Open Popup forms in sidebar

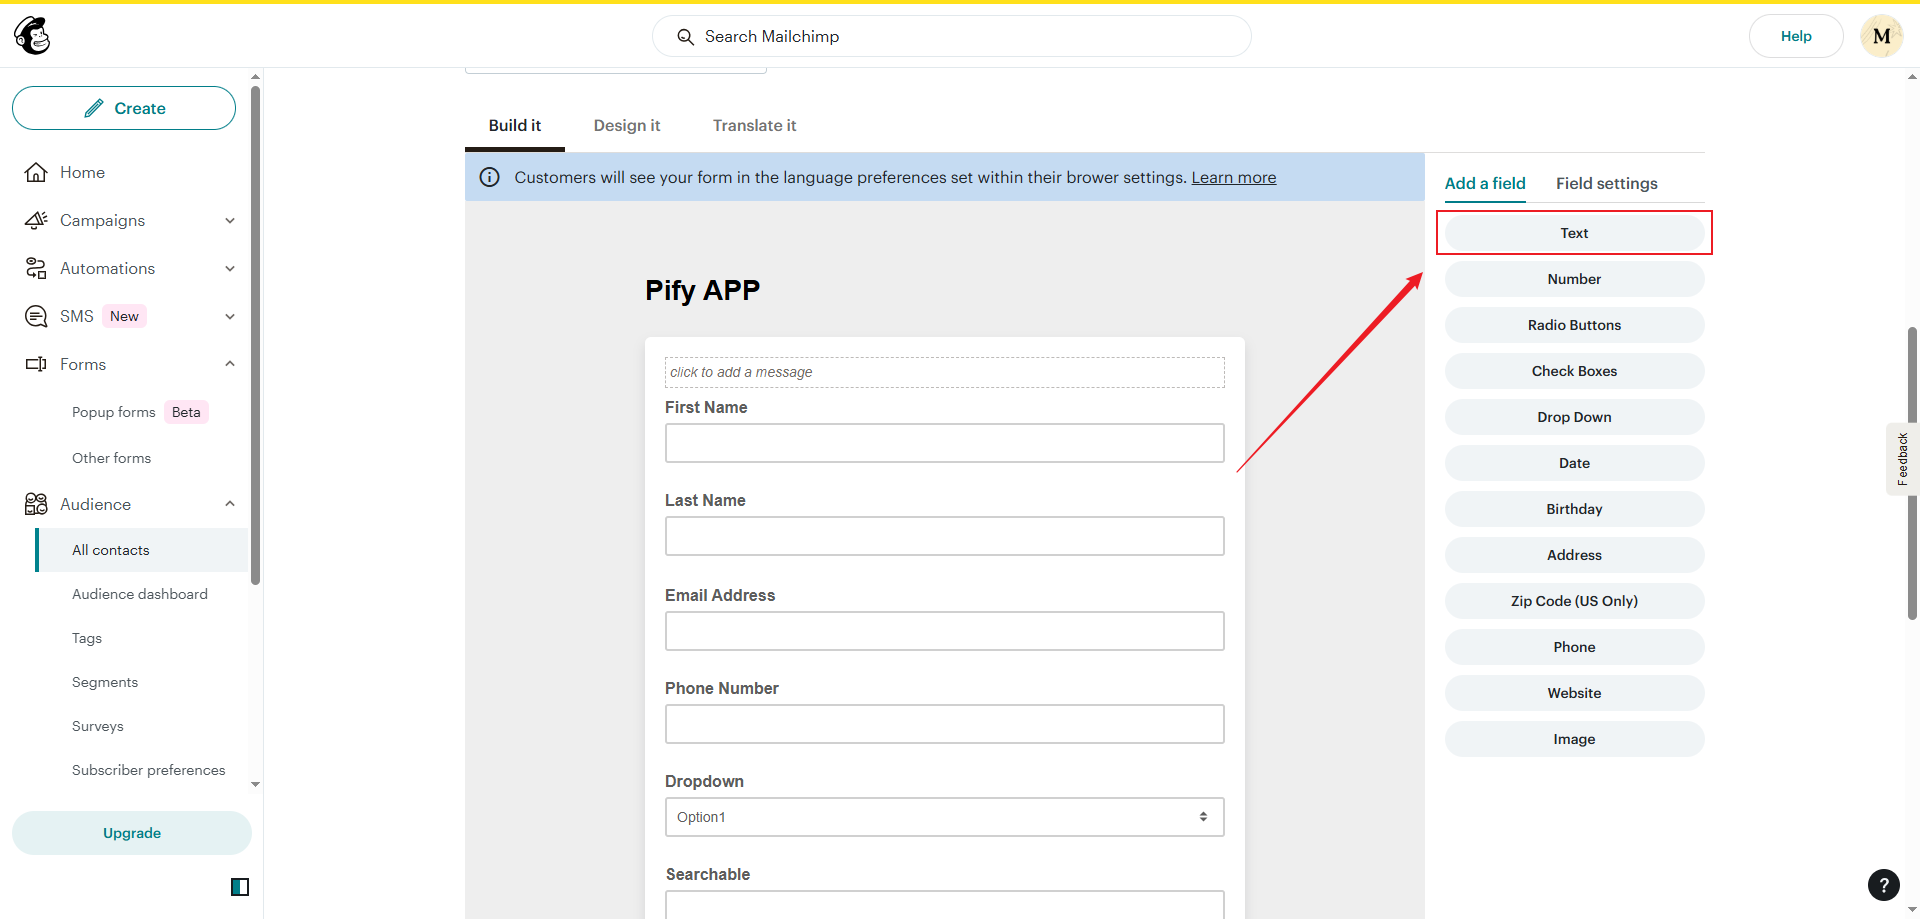pyautogui.click(x=114, y=412)
